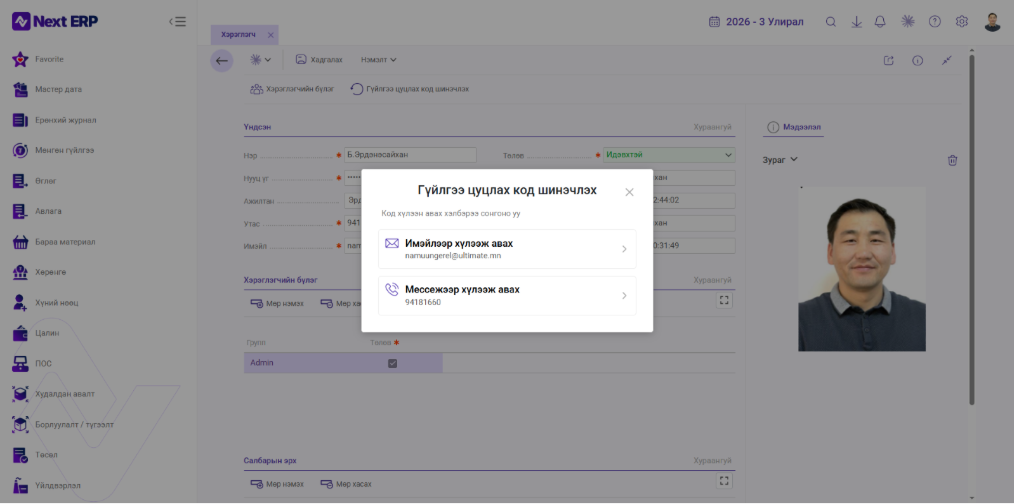This screenshot has height=504, width=1014.
Task: Open the search magnifier in header
Action: point(831,22)
